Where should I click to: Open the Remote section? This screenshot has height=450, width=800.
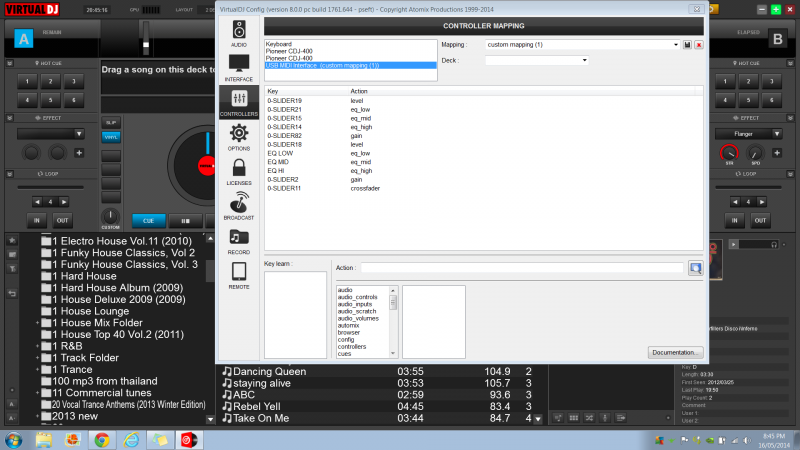pyautogui.click(x=239, y=276)
